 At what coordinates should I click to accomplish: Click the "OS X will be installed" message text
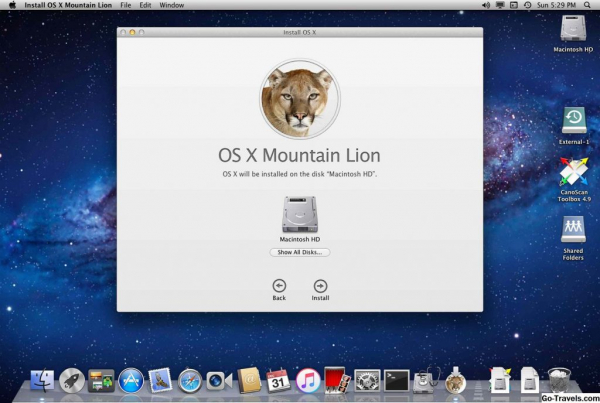[300, 174]
